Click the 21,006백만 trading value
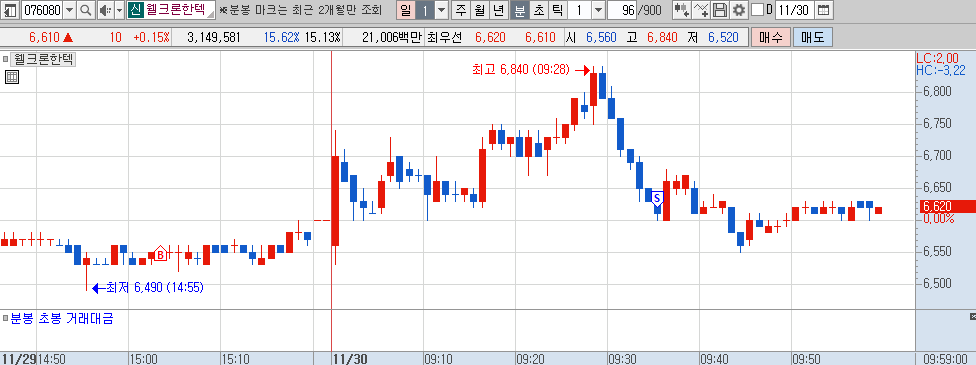The image size is (976, 365). (393, 37)
